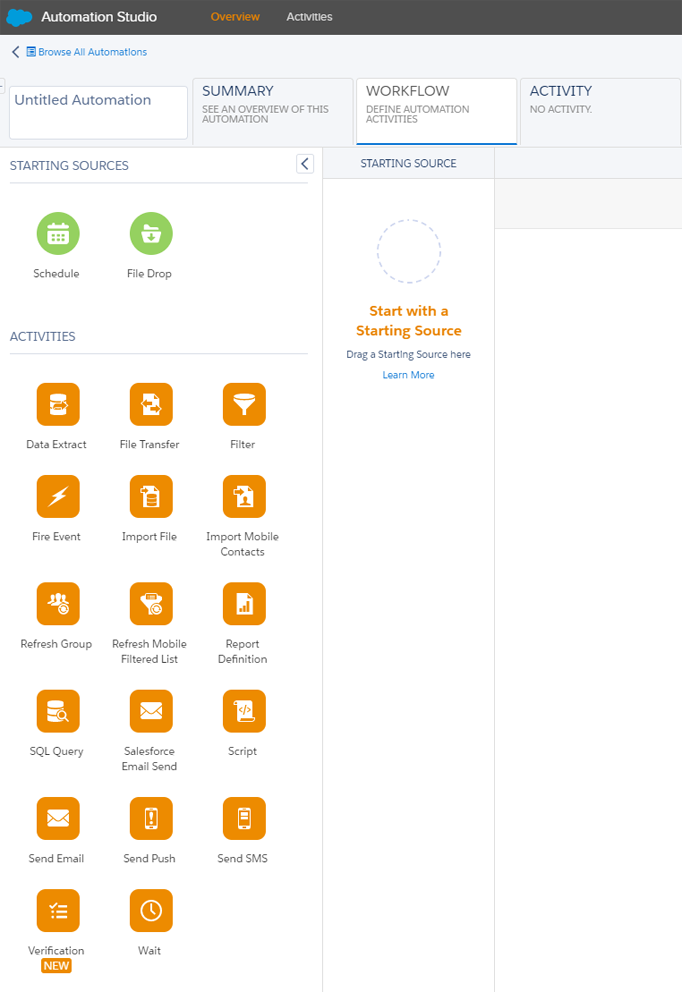Collapse the Starting Sources panel
Image resolution: width=682 pixels, height=992 pixels.
[x=304, y=163]
